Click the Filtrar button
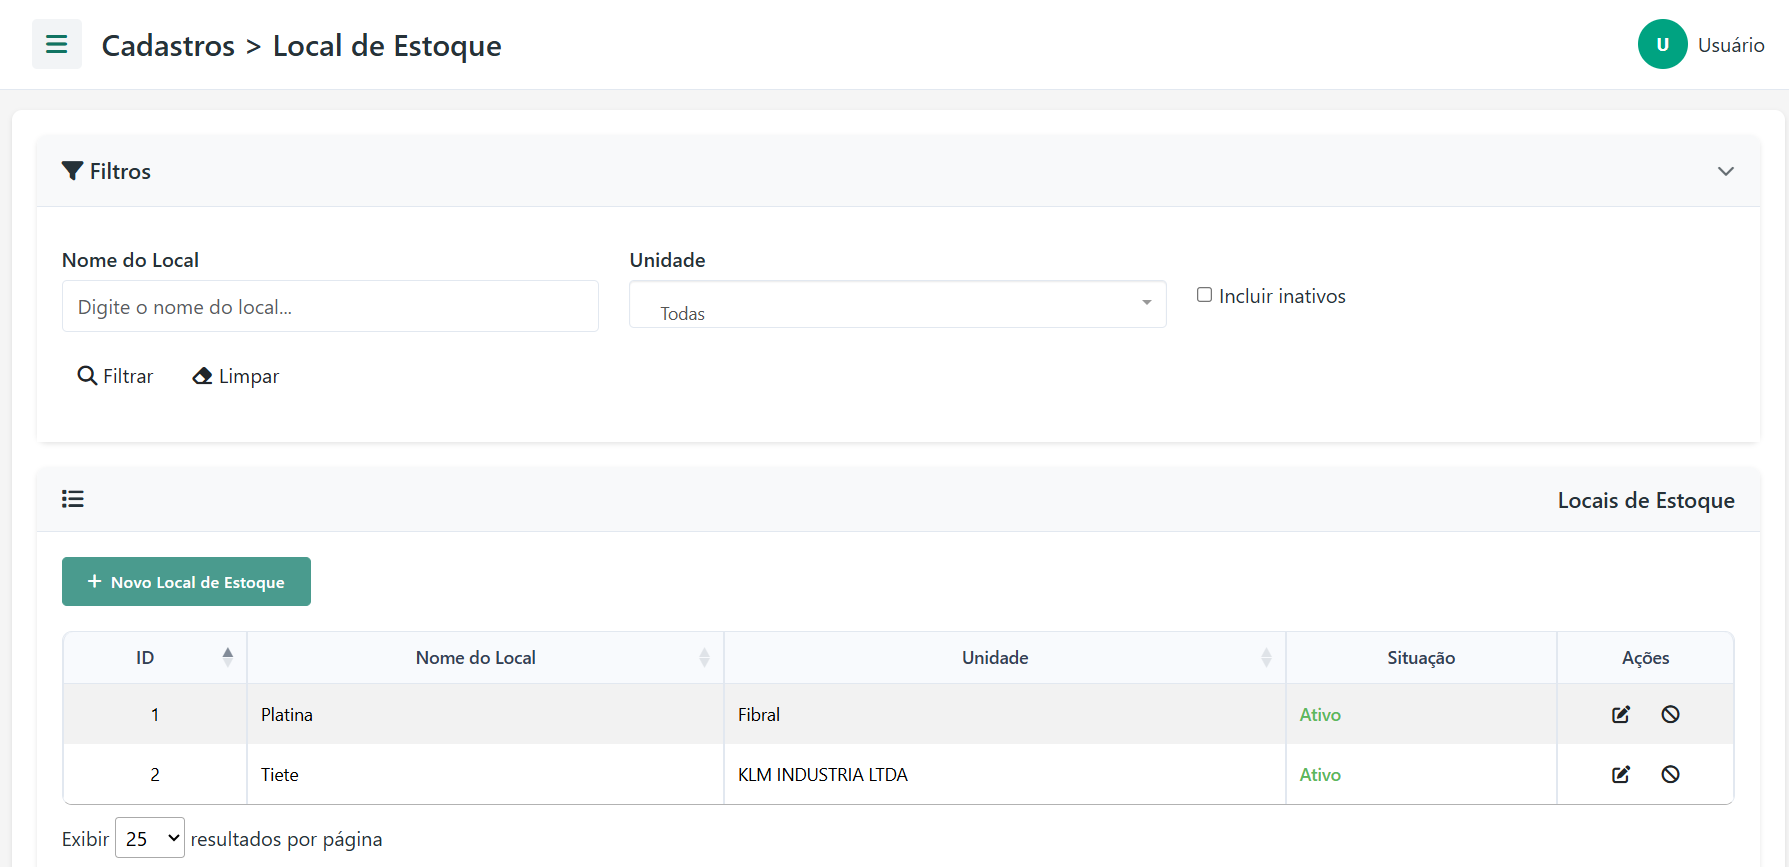The width and height of the screenshot is (1789, 867). [x=116, y=376]
